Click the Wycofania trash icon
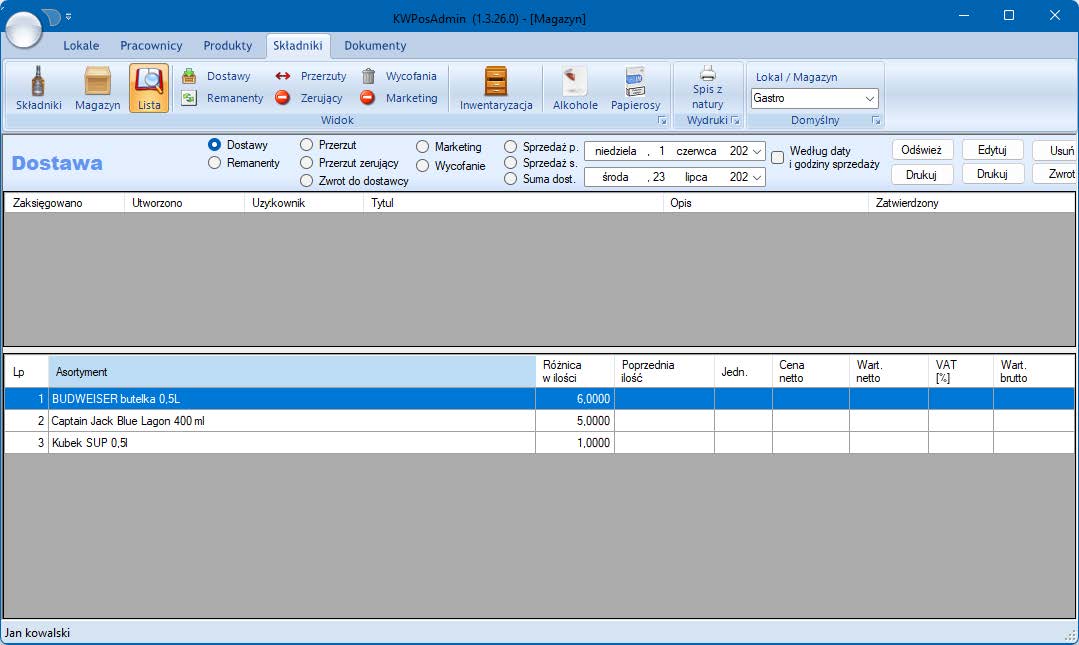 pyautogui.click(x=368, y=76)
